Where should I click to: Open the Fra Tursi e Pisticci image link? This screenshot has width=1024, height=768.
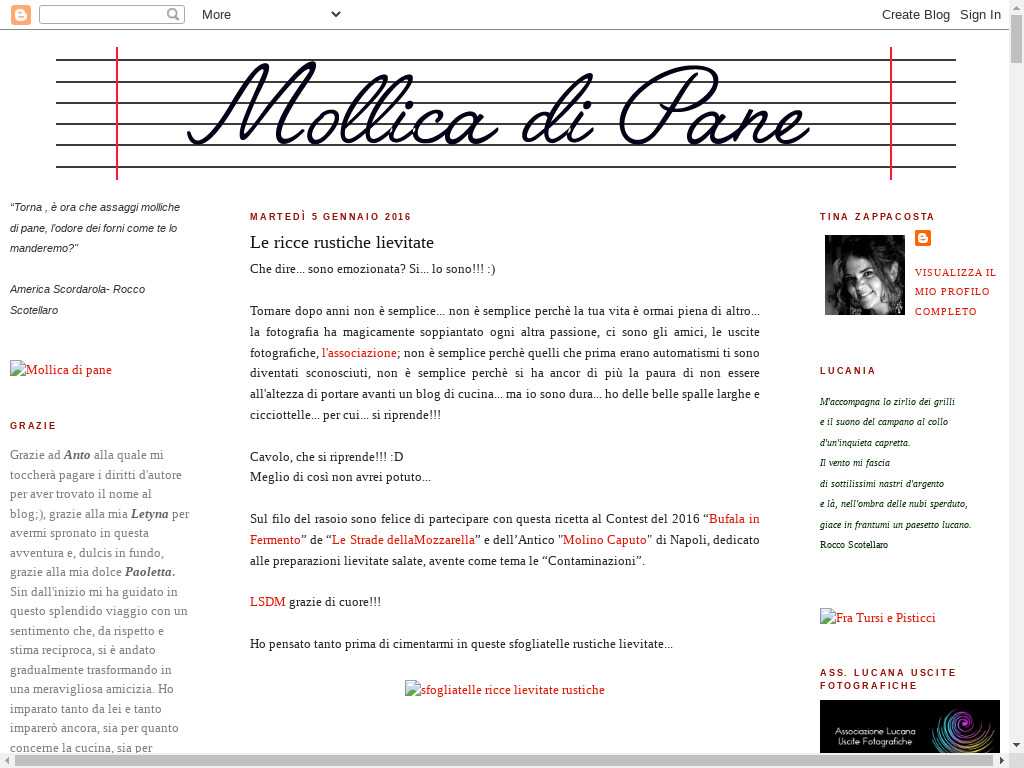click(x=878, y=618)
